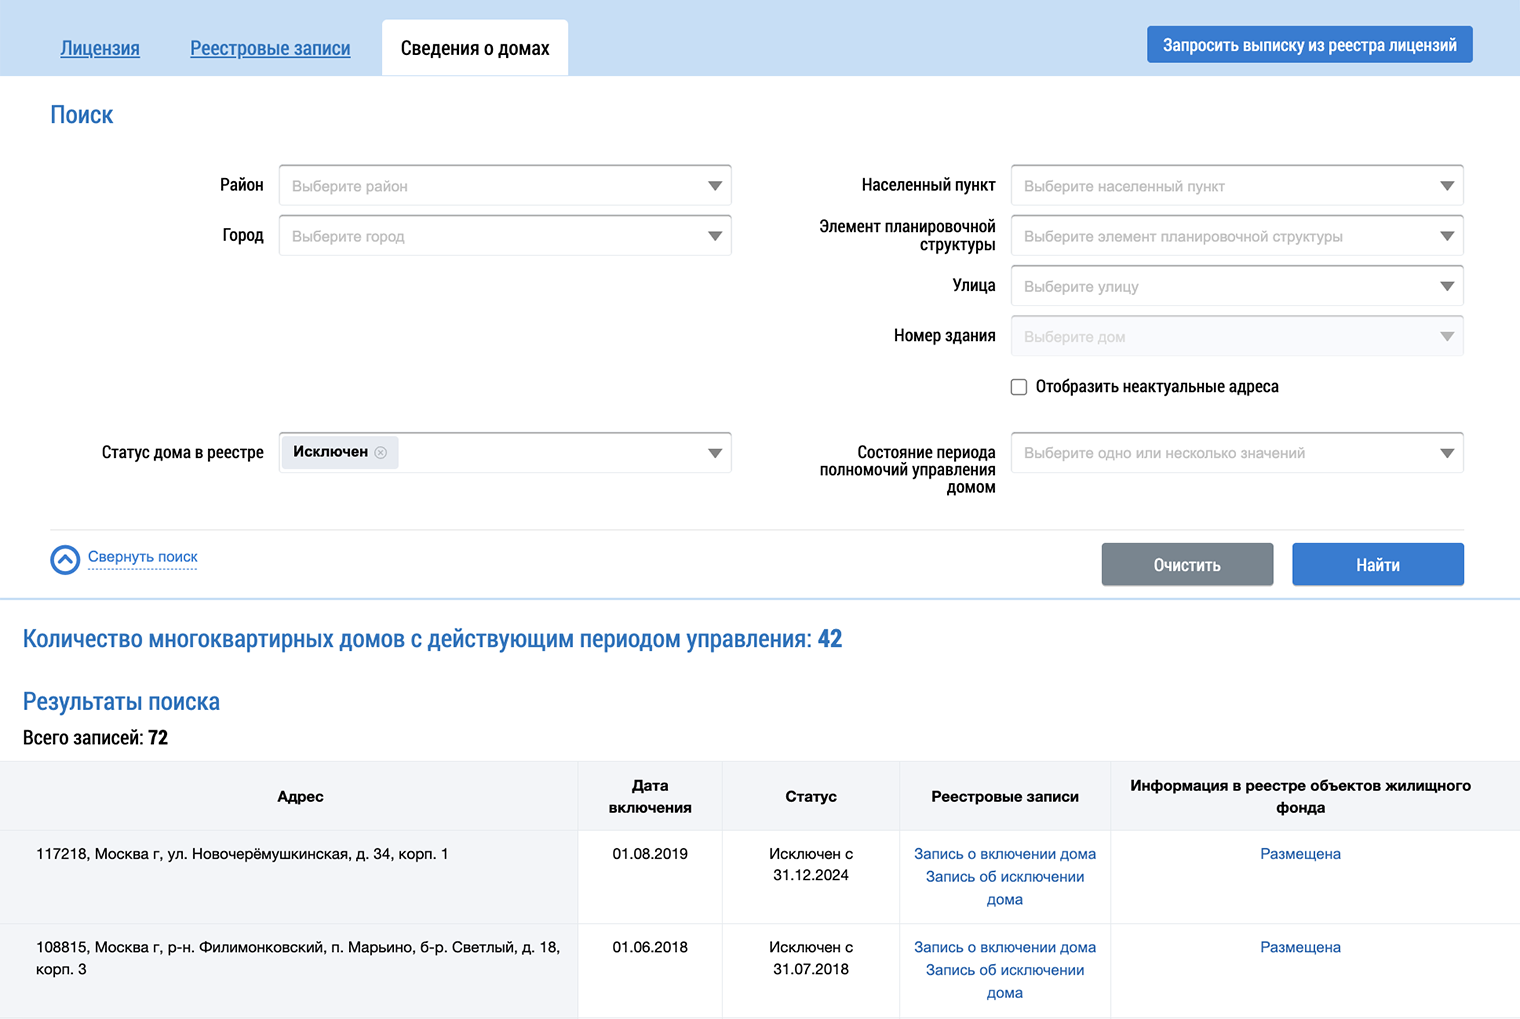
Task: Request license registry extract via Запросить выписку
Action: pyautogui.click(x=1309, y=45)
